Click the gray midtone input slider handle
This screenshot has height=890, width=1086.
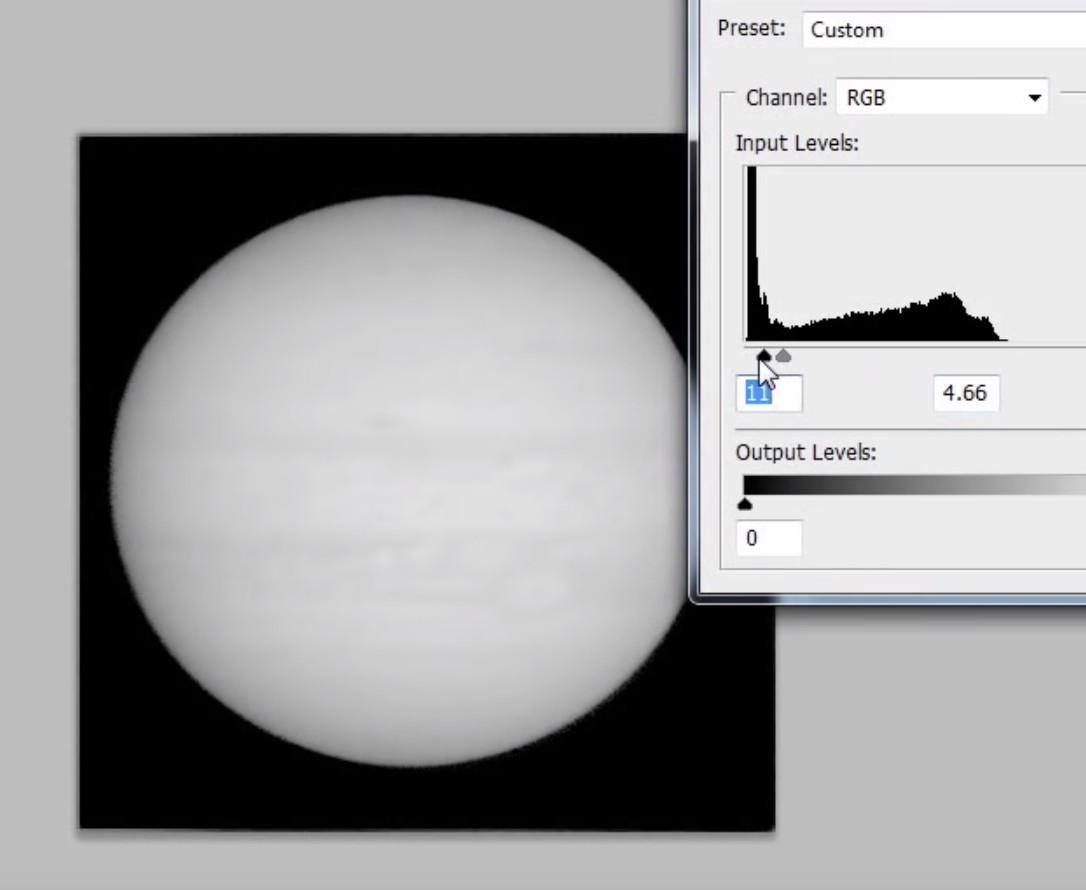click(x=784, y=356)
